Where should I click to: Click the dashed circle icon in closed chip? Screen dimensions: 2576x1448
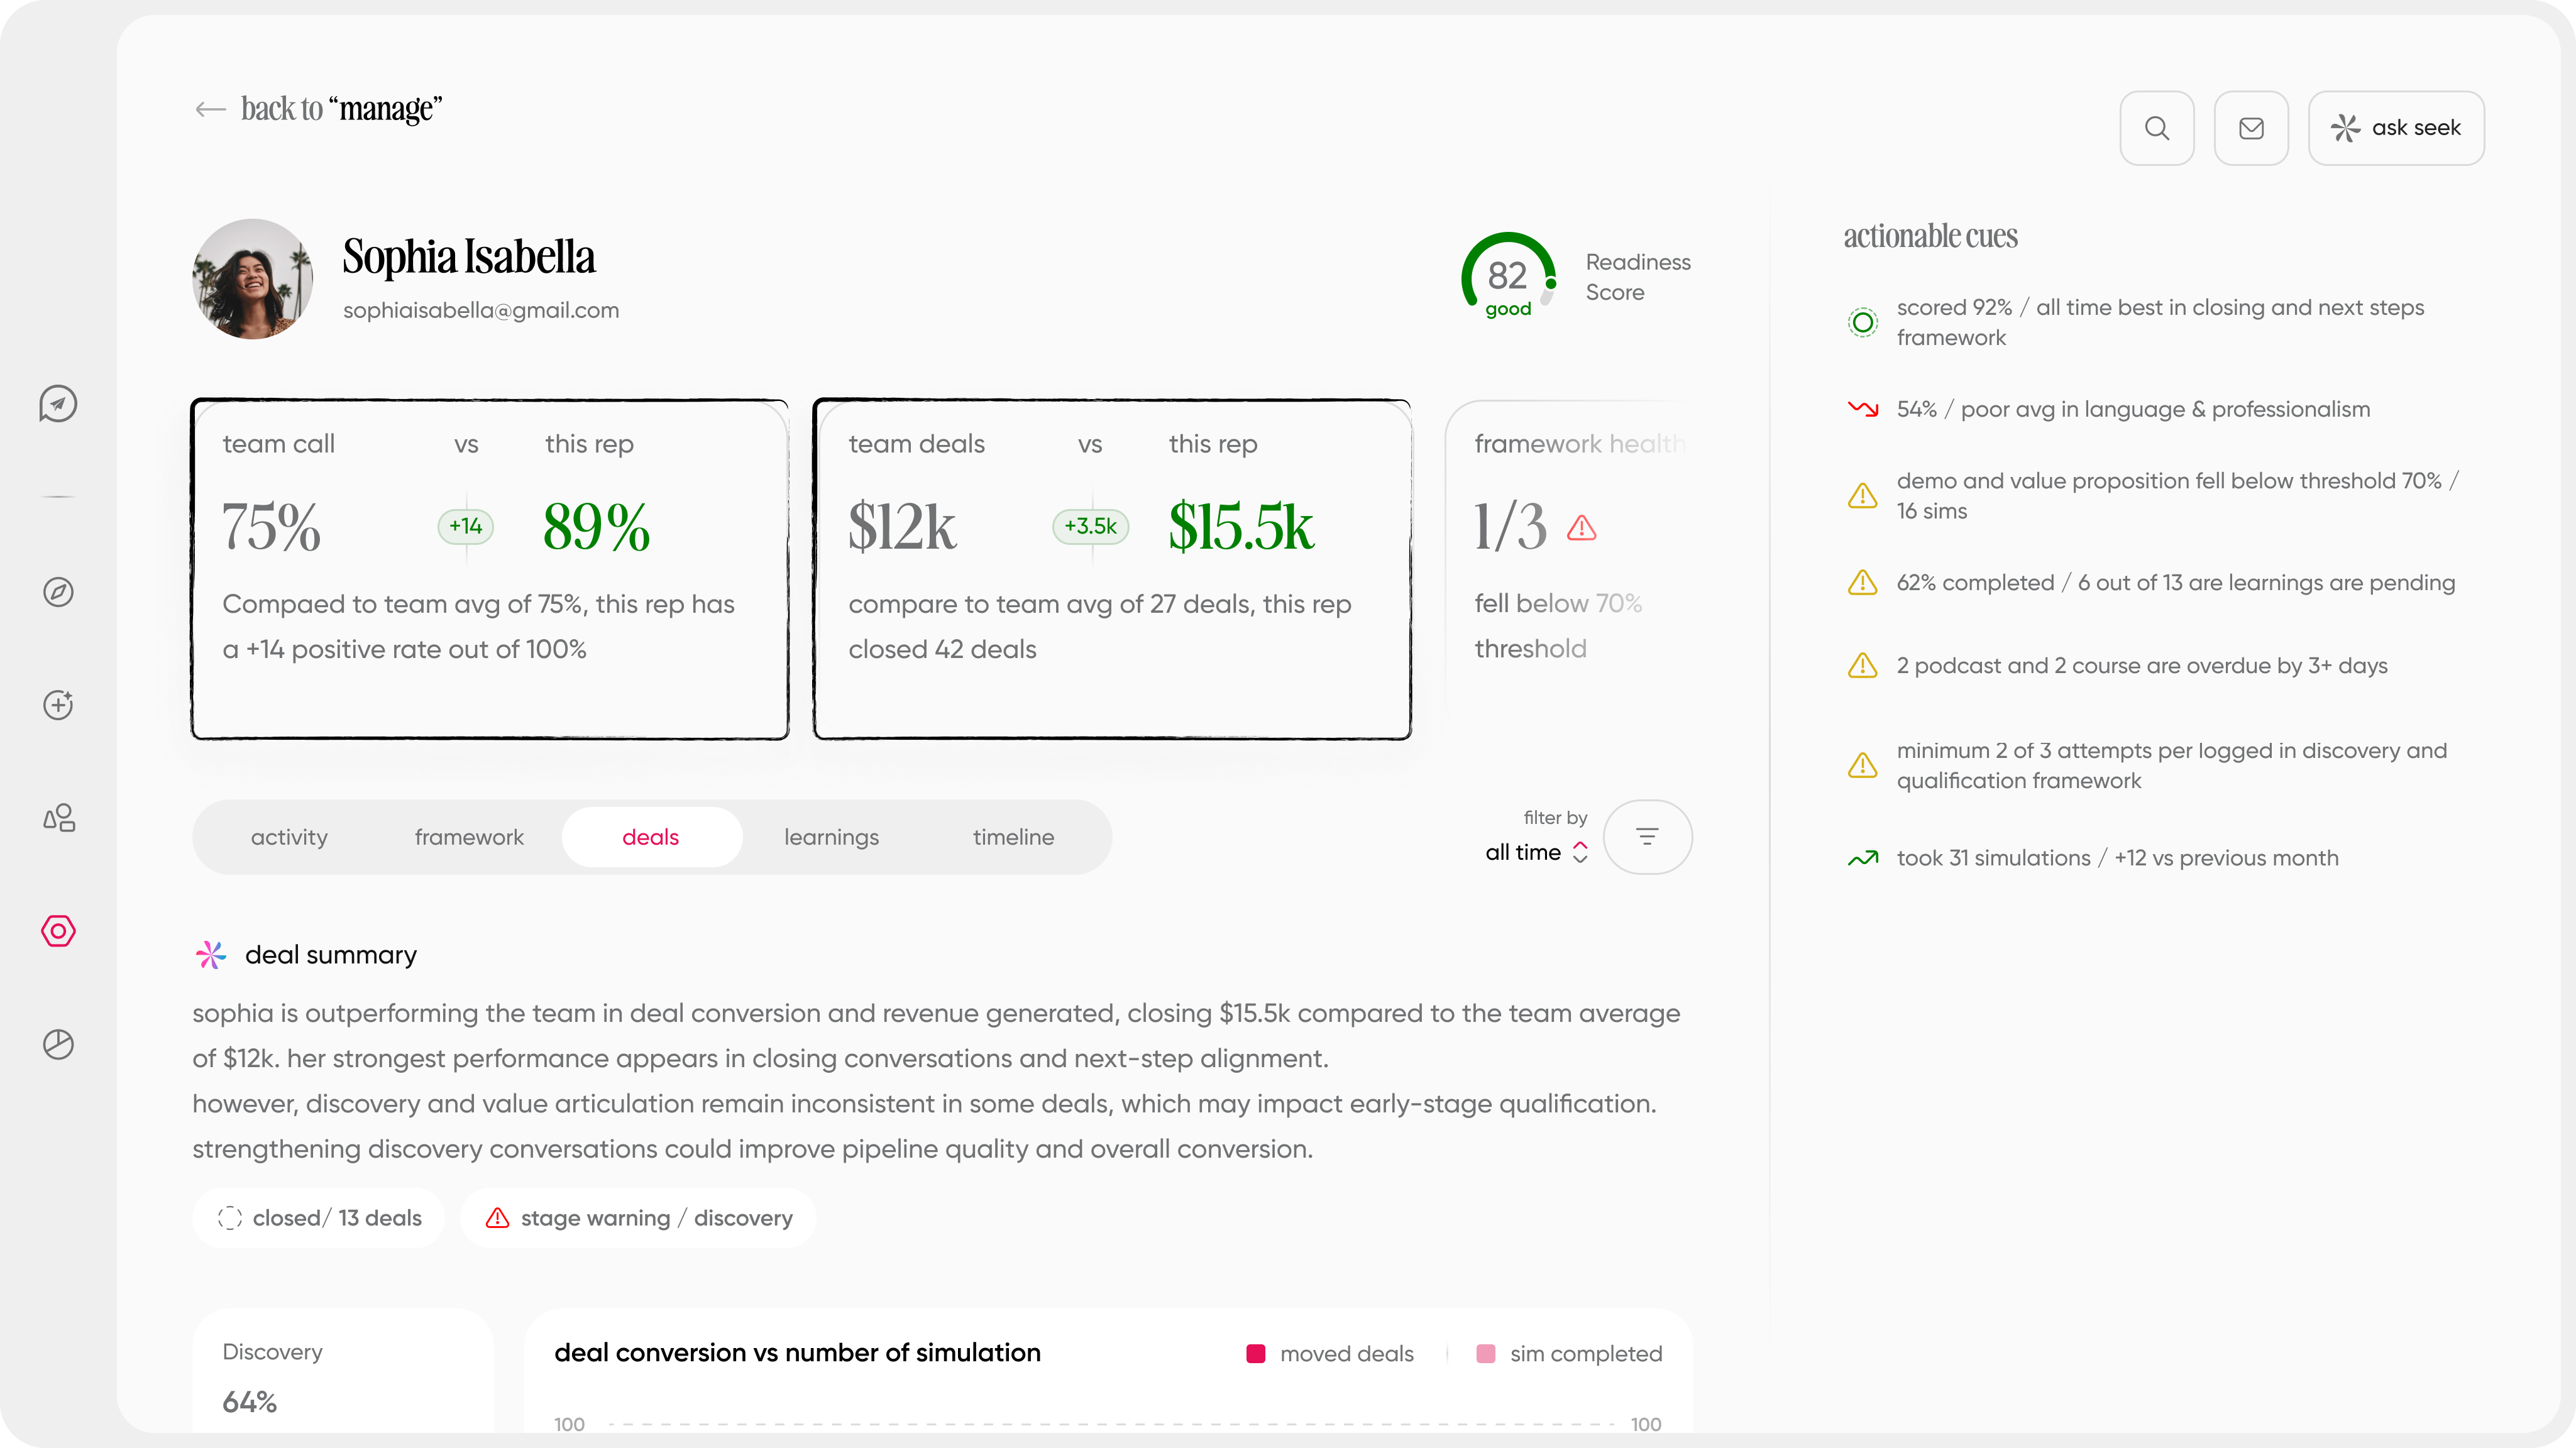pos(229,1218)
